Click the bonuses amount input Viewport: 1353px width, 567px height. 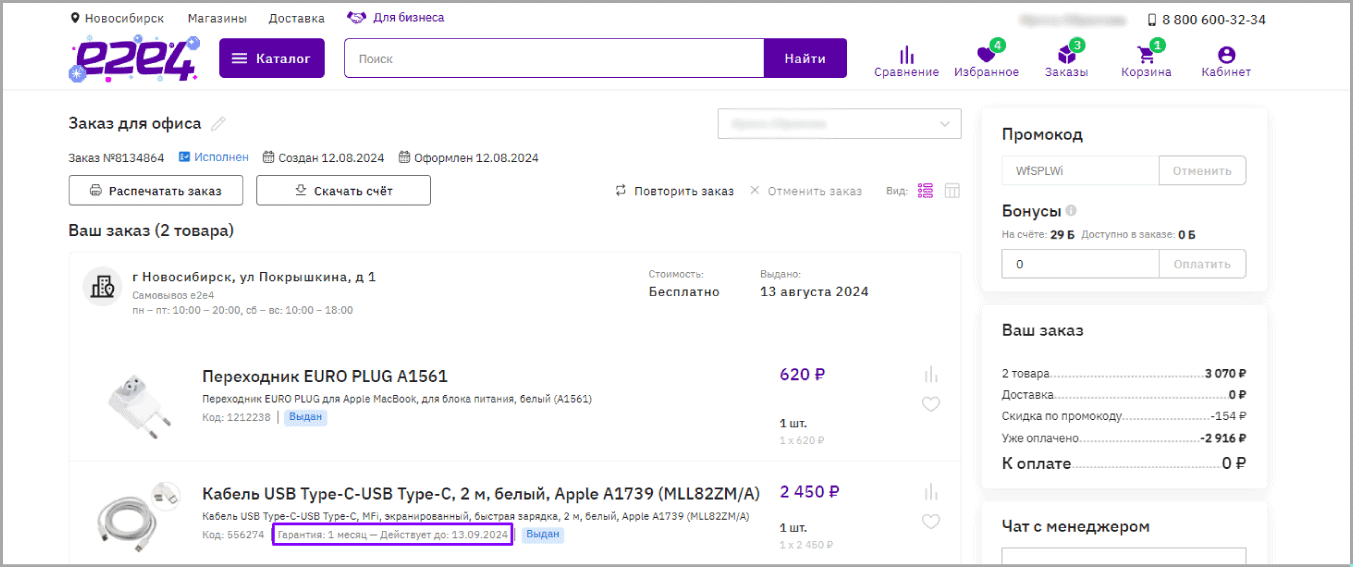tap(1080, 264)
